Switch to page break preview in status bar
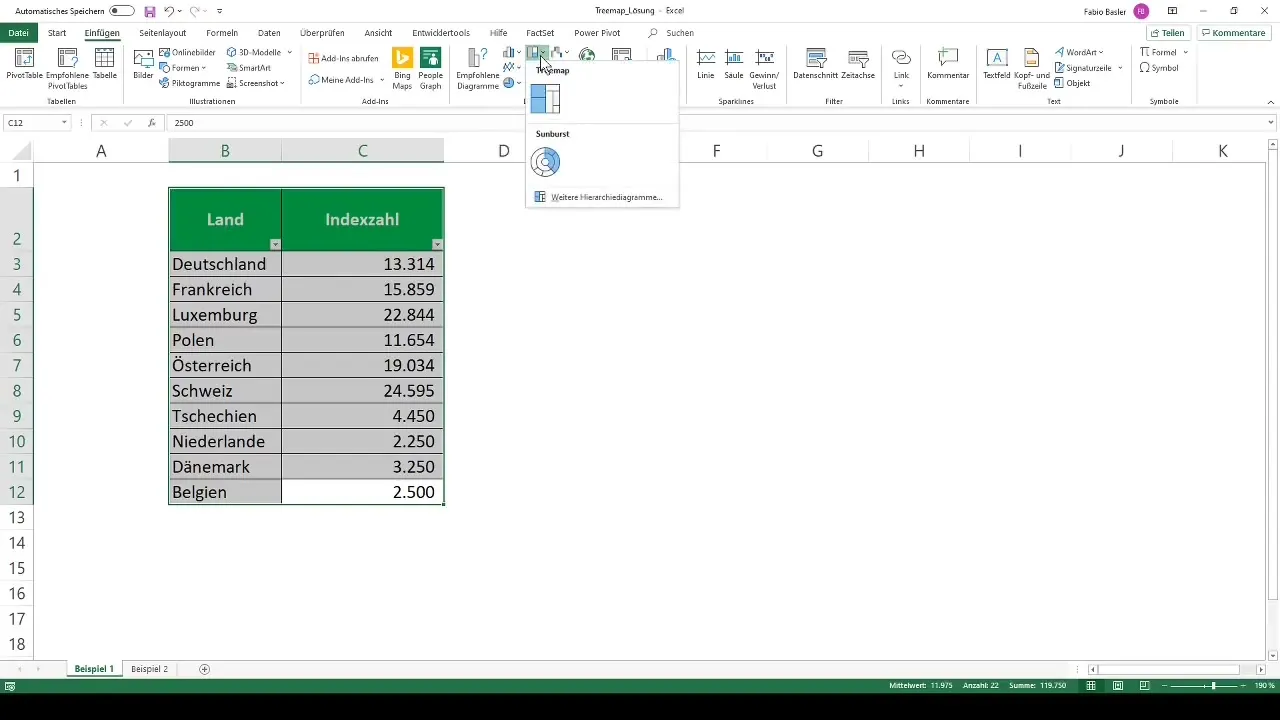 coord(1143,686)
